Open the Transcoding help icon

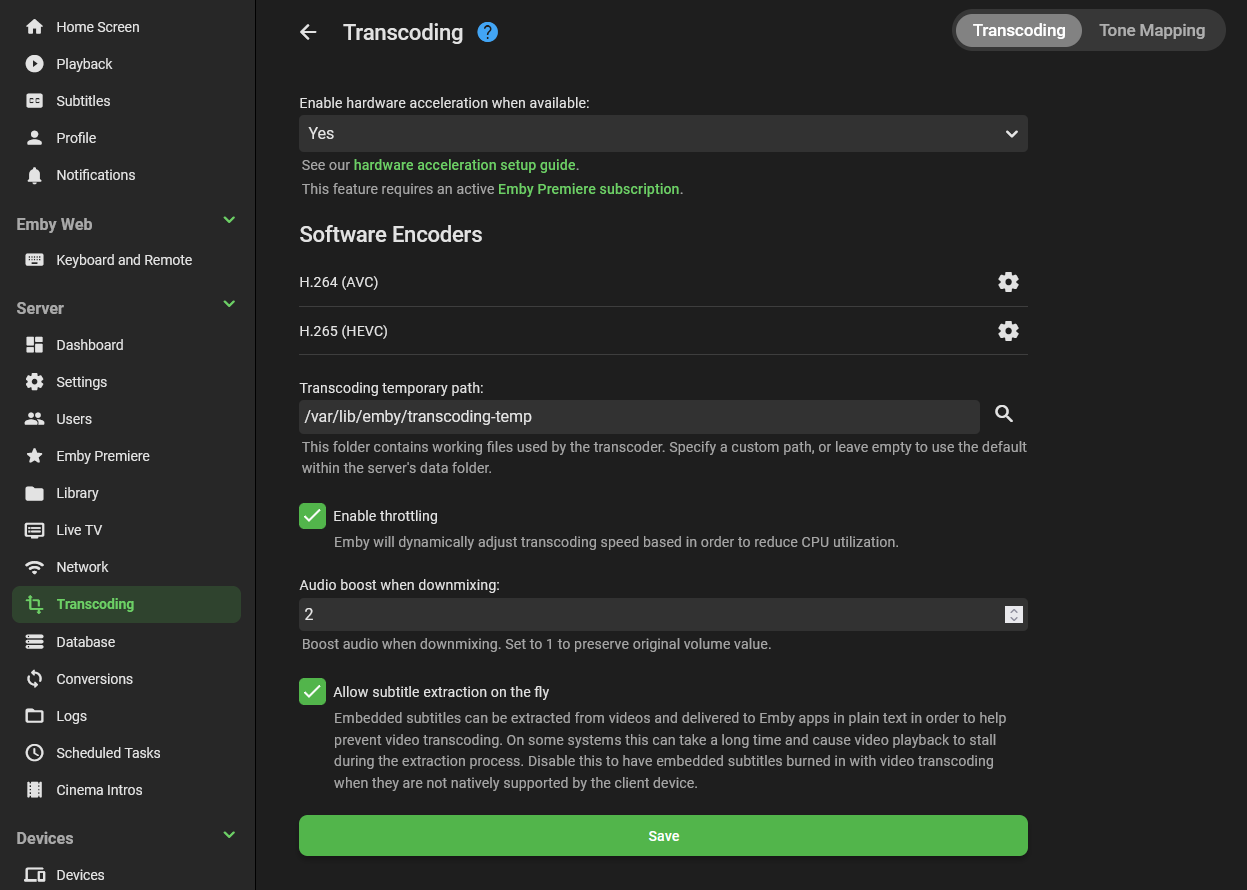pyautogui.click(x=487, y=32)
